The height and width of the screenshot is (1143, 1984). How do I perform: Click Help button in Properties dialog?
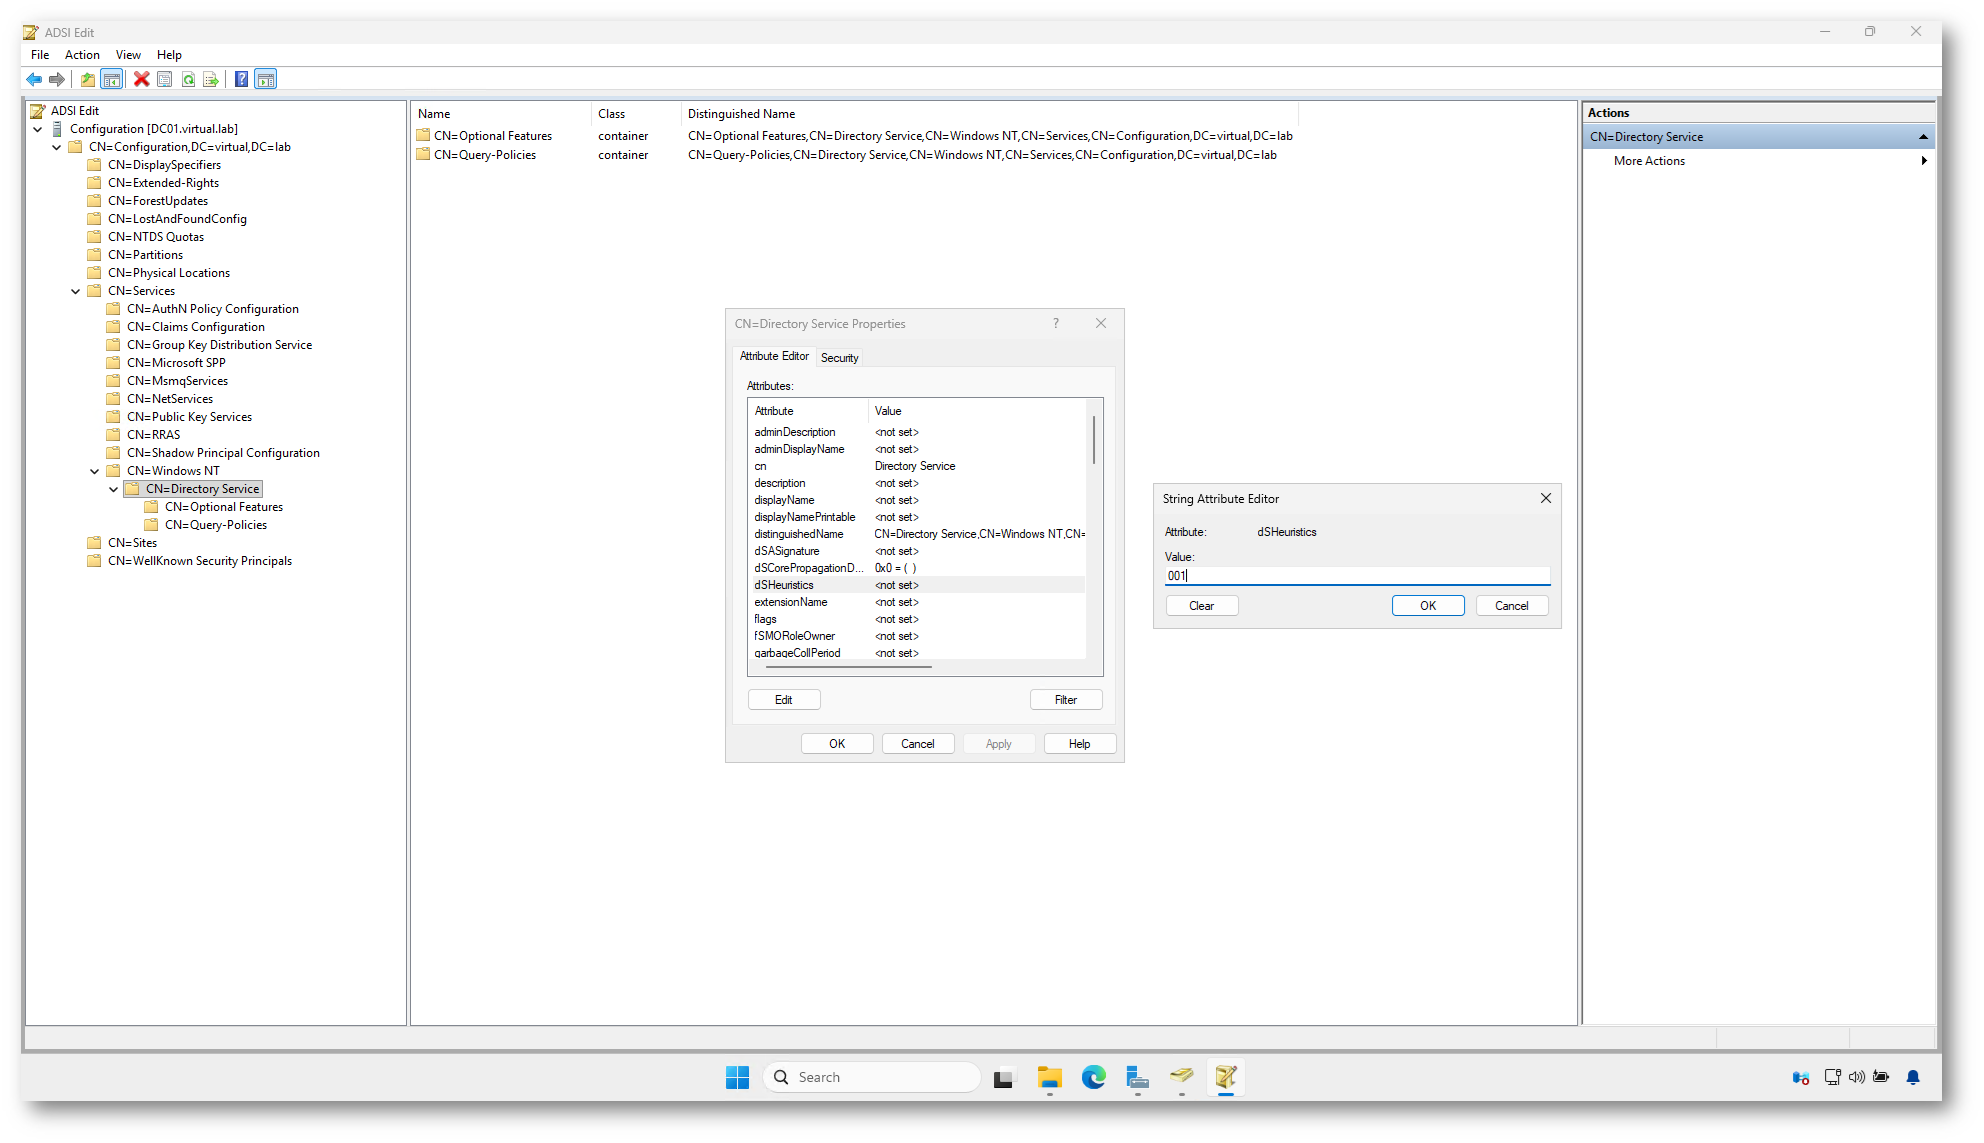[1080, 744]
